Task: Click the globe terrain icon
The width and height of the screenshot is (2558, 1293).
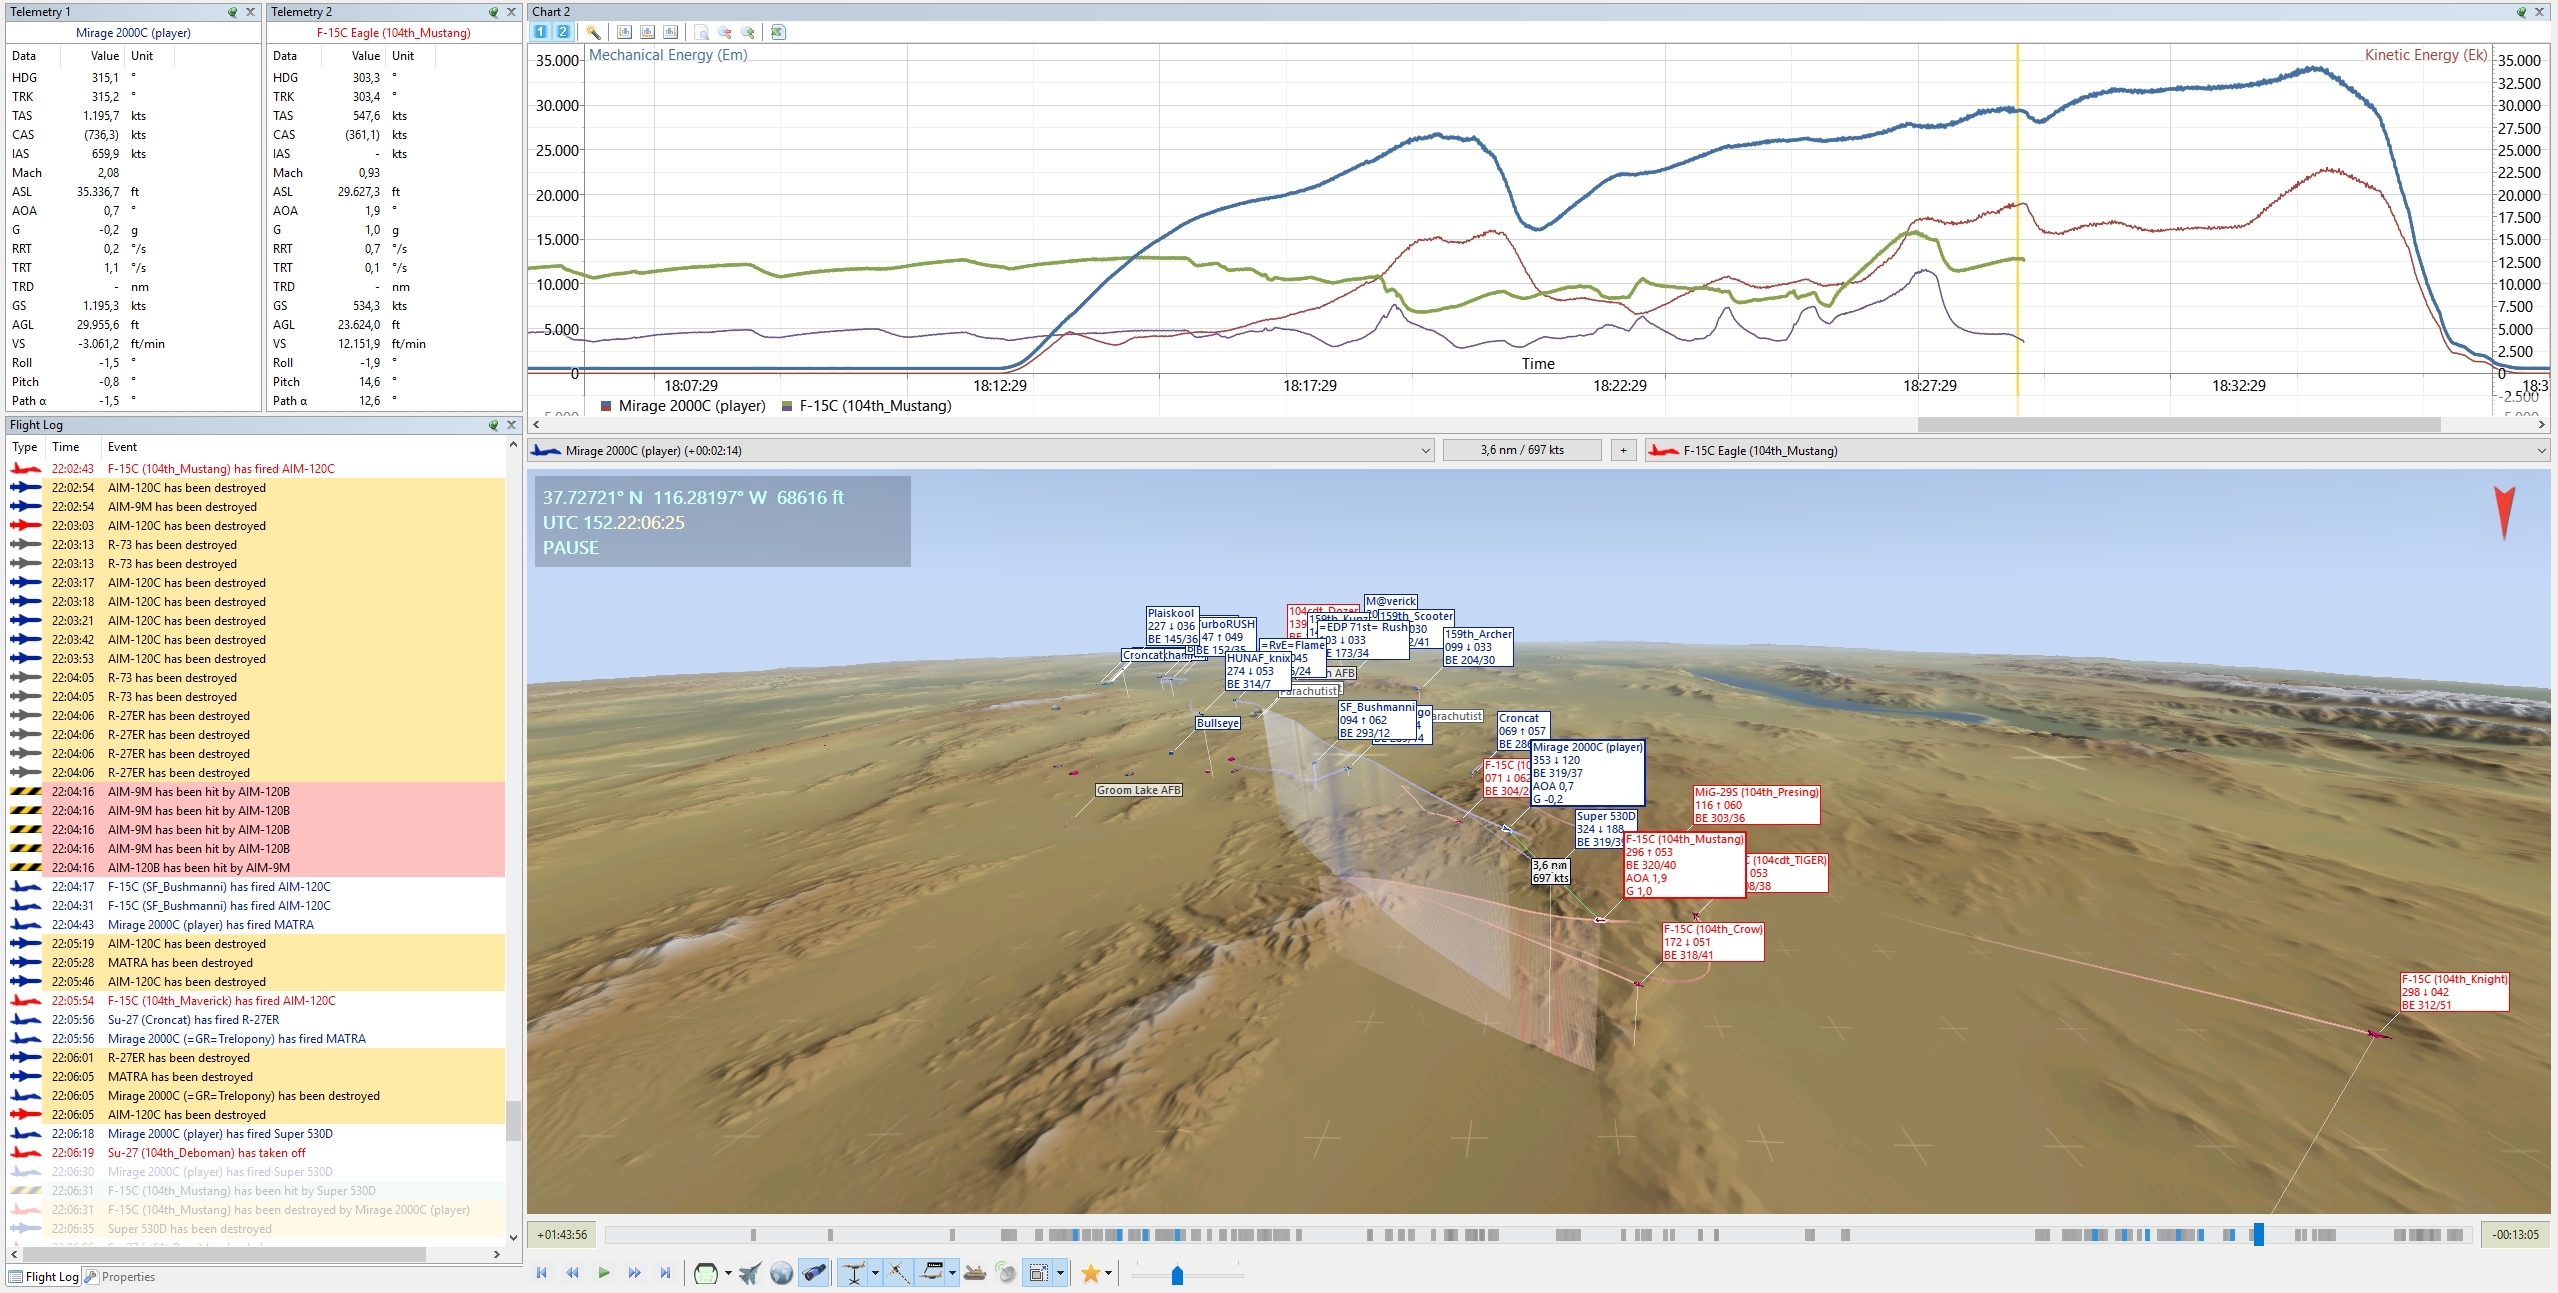Action: coord(781,1273)
